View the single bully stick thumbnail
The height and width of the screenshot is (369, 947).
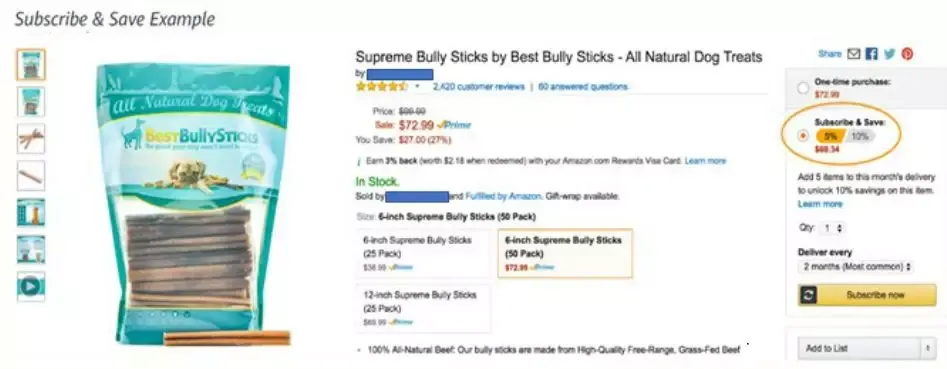point(31,176)
